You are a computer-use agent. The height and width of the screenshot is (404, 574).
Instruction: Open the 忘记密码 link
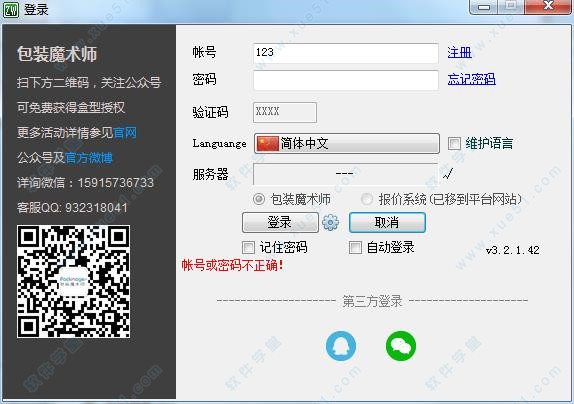pyautogui.click(x=472, y=79)
